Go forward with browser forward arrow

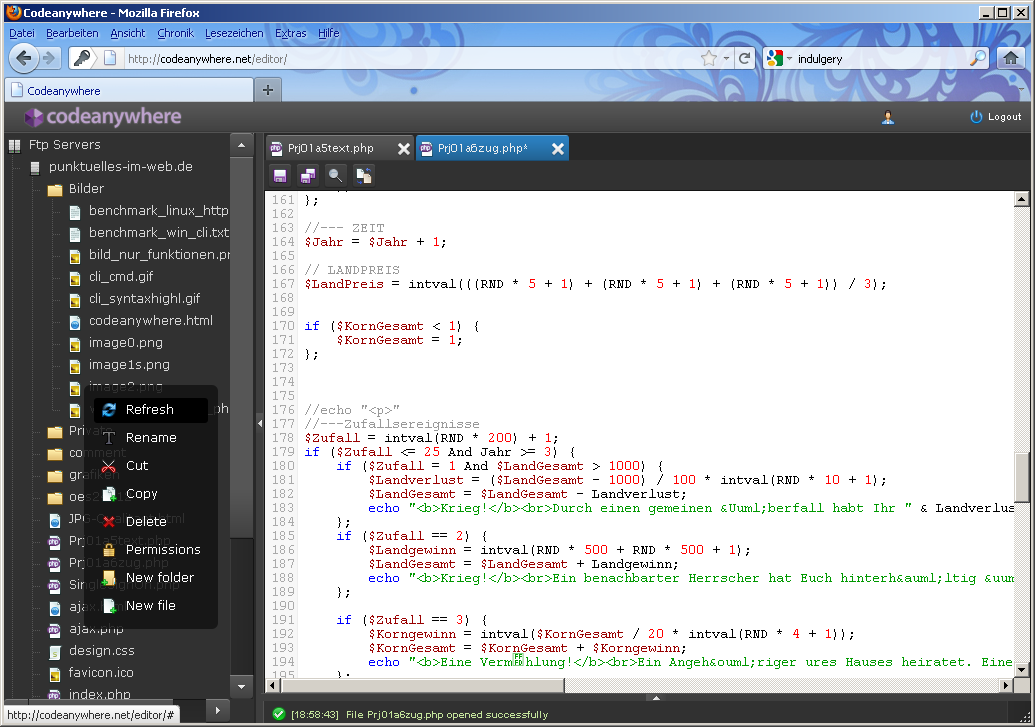click(x=48, y=59)
